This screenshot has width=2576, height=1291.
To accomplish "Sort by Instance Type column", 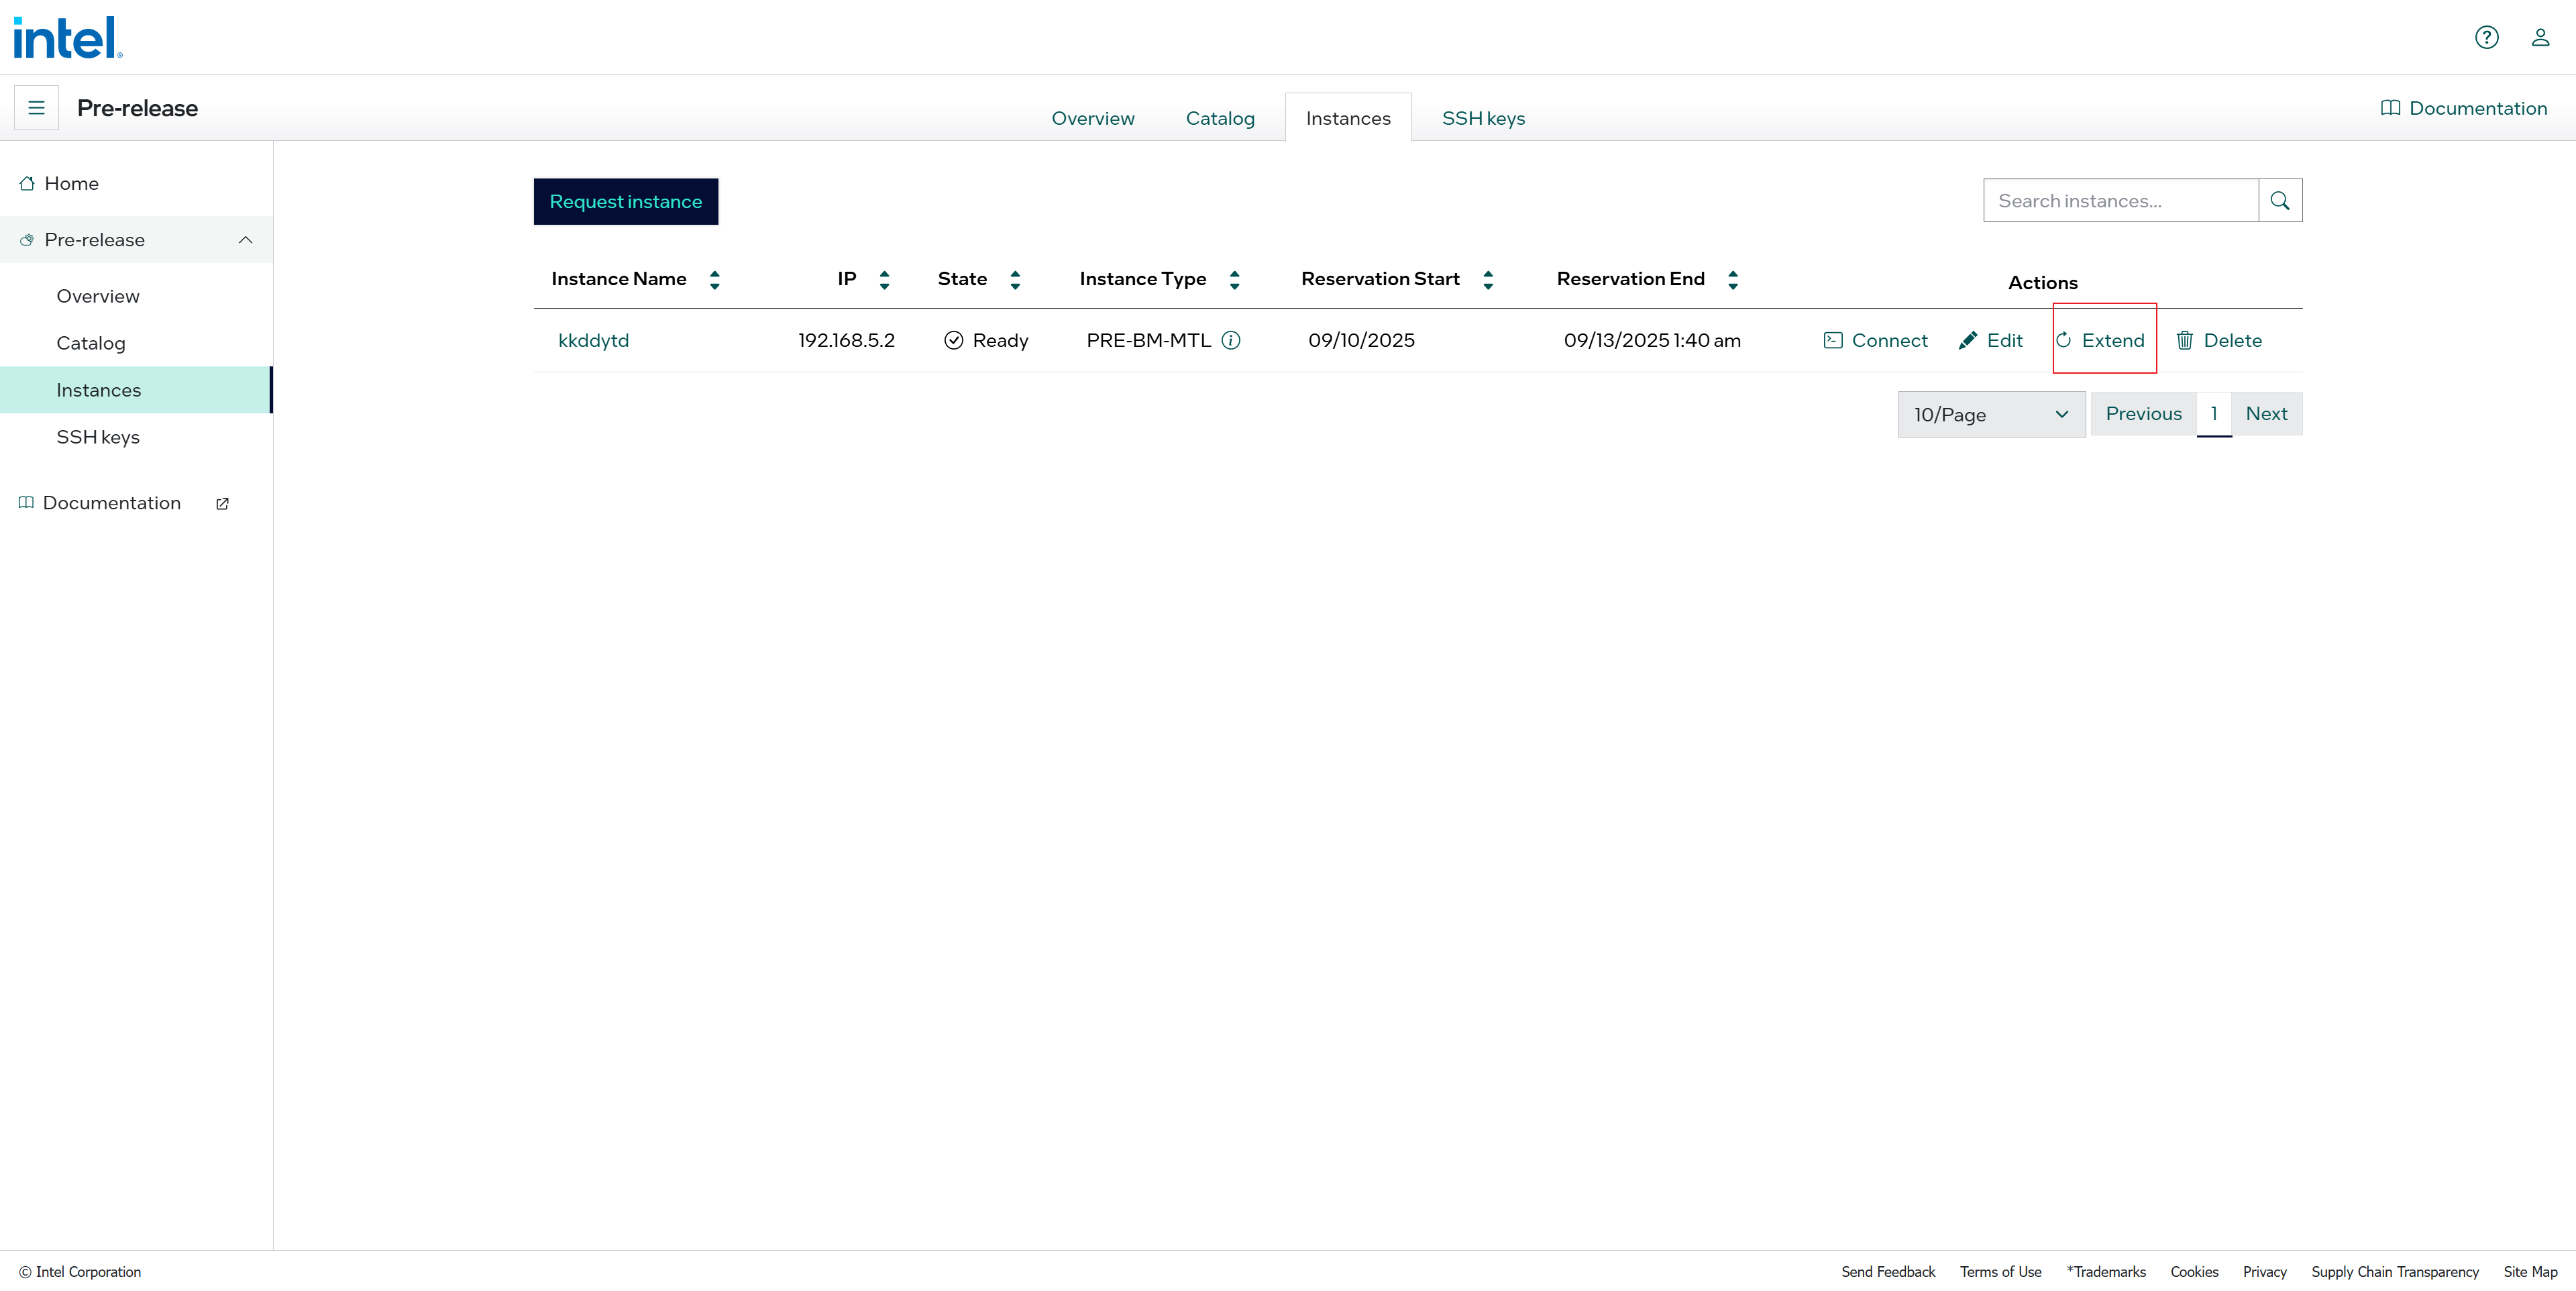I will [x=1235, y=280].
